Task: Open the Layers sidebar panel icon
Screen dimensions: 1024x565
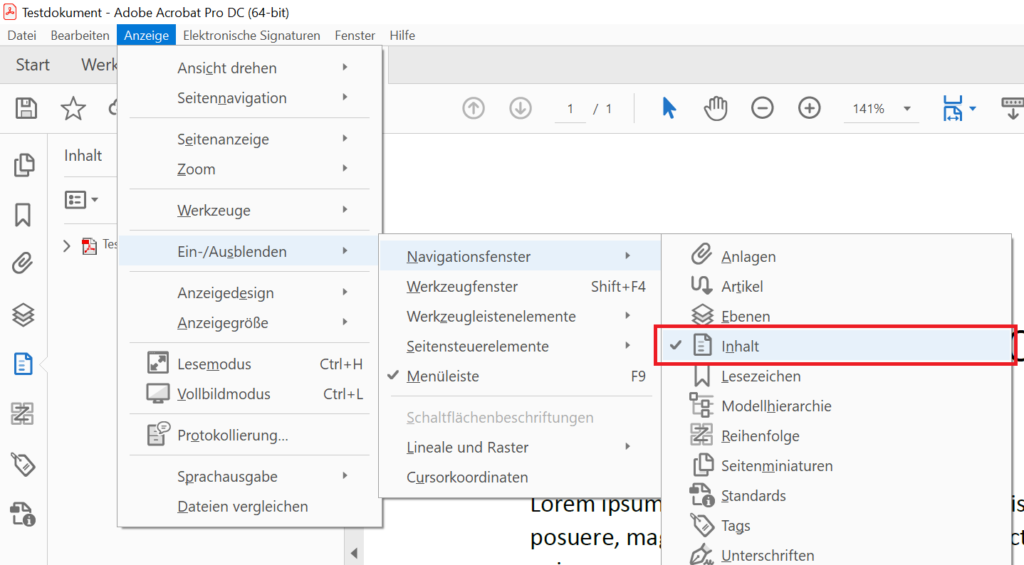Action: 23,314
